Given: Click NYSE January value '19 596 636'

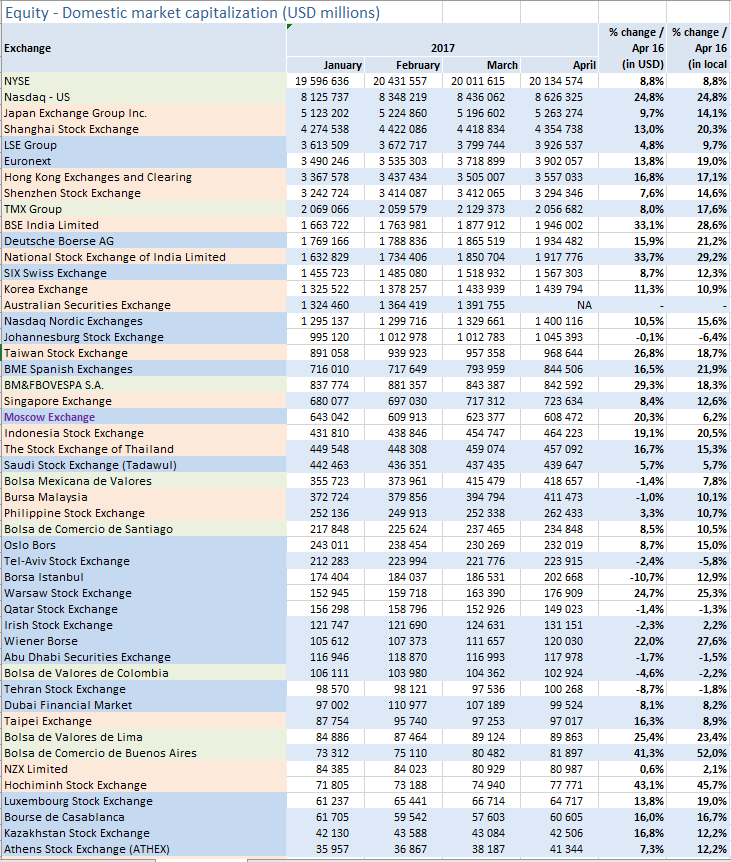Looking at the screenshot, I should coord(326,81).
